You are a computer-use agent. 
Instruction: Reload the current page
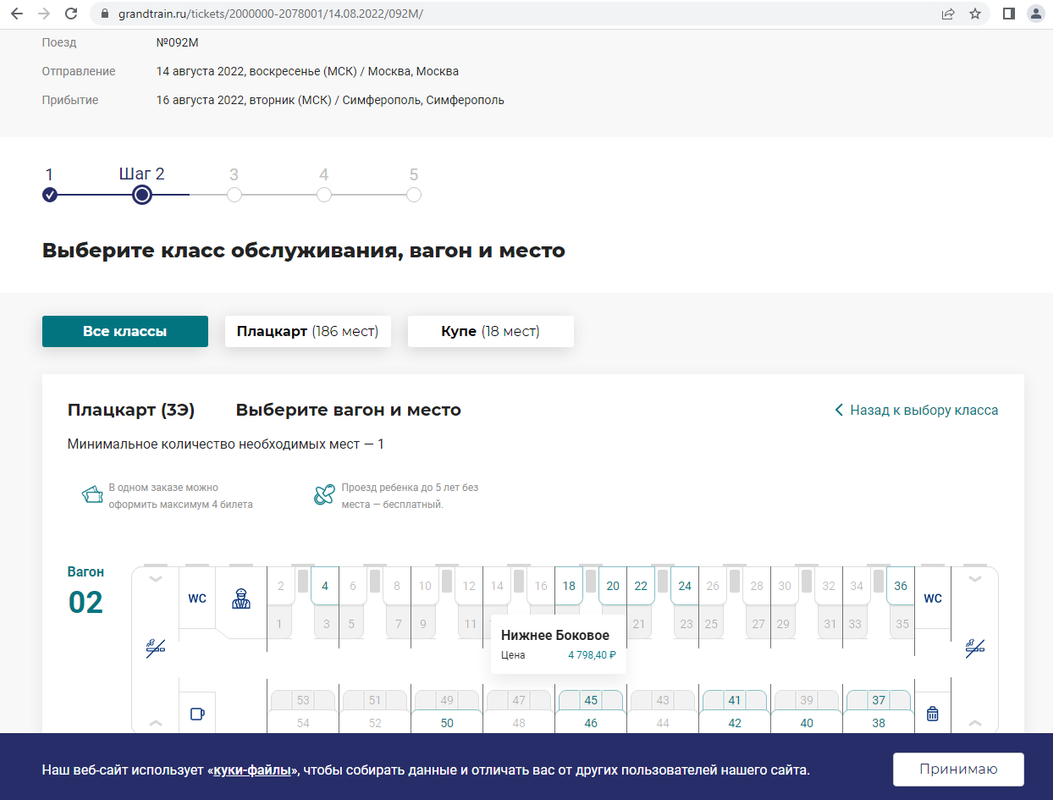pyautogui.click(x=71, y=13)
